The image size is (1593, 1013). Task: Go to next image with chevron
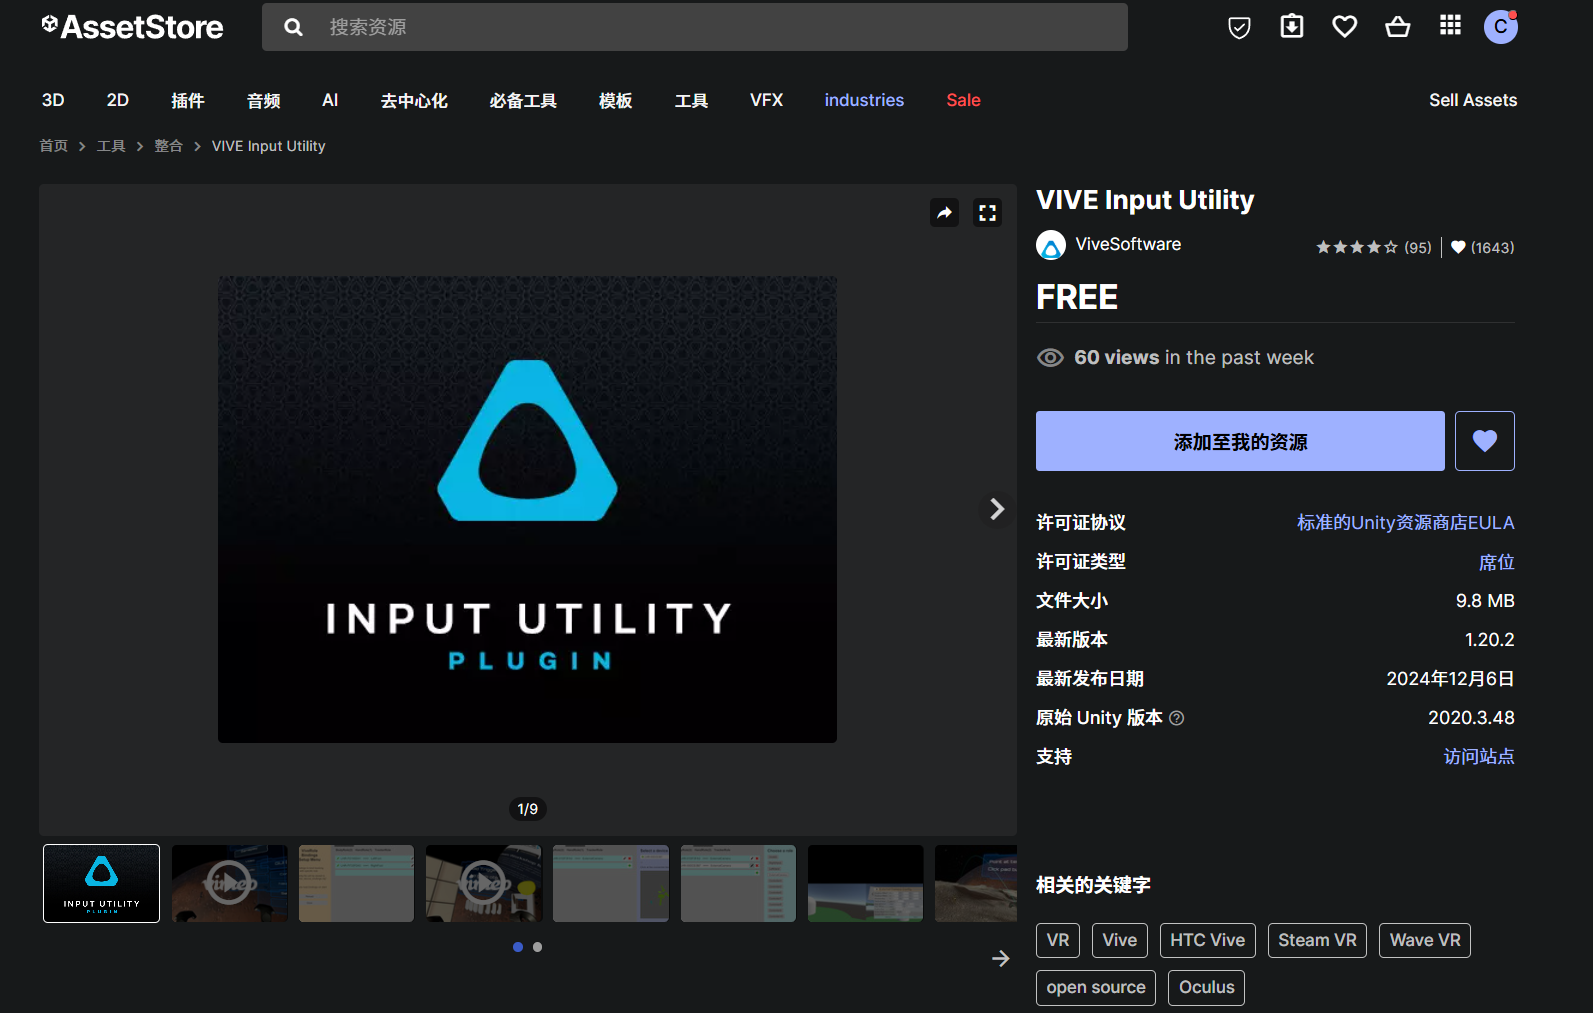pos(996,509)
